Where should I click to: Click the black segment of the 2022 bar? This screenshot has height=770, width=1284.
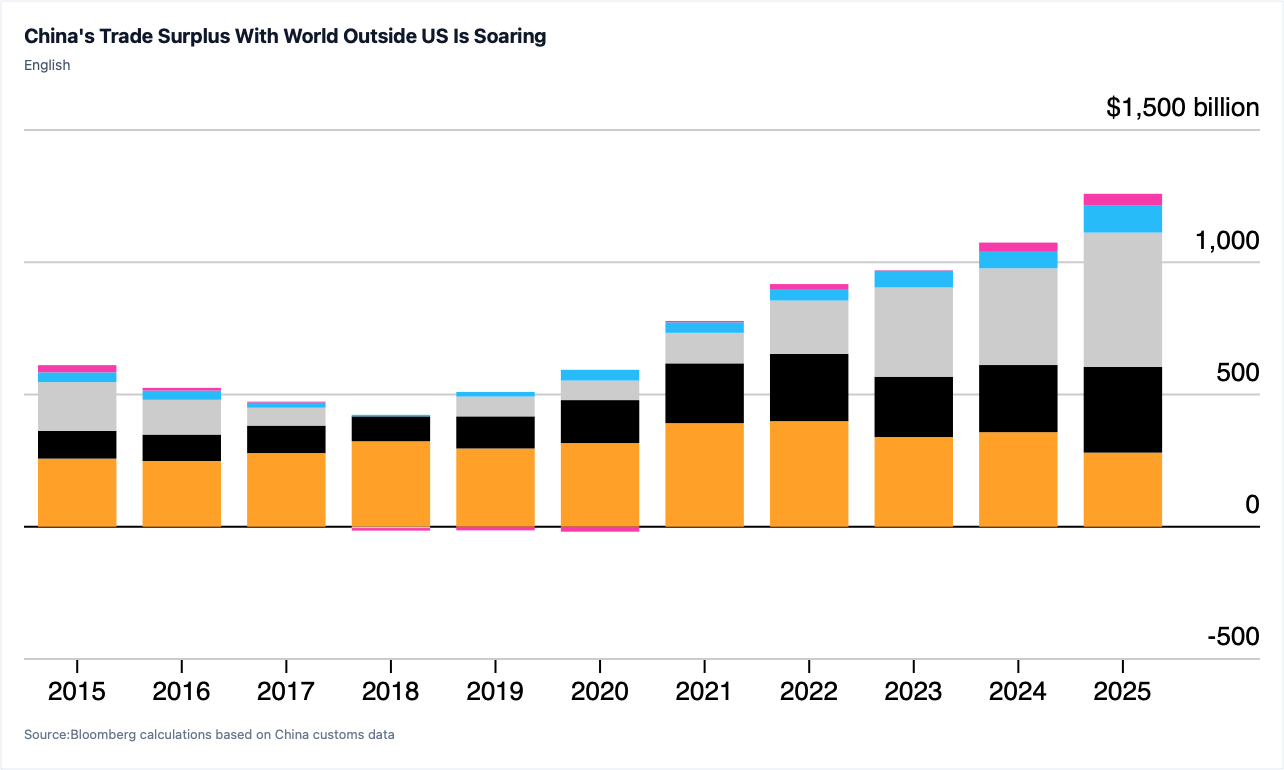(x=809, y=387)
